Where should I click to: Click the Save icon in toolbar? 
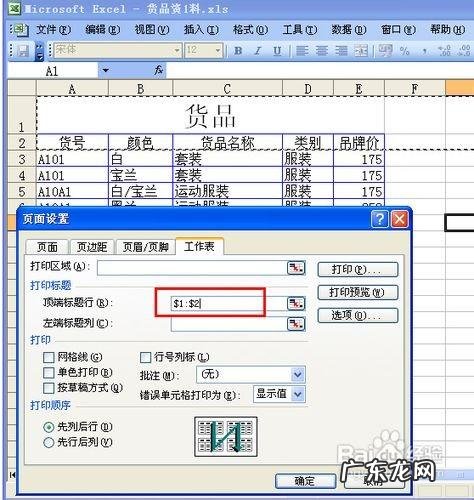pyautogui.click(x=23, y=51)
